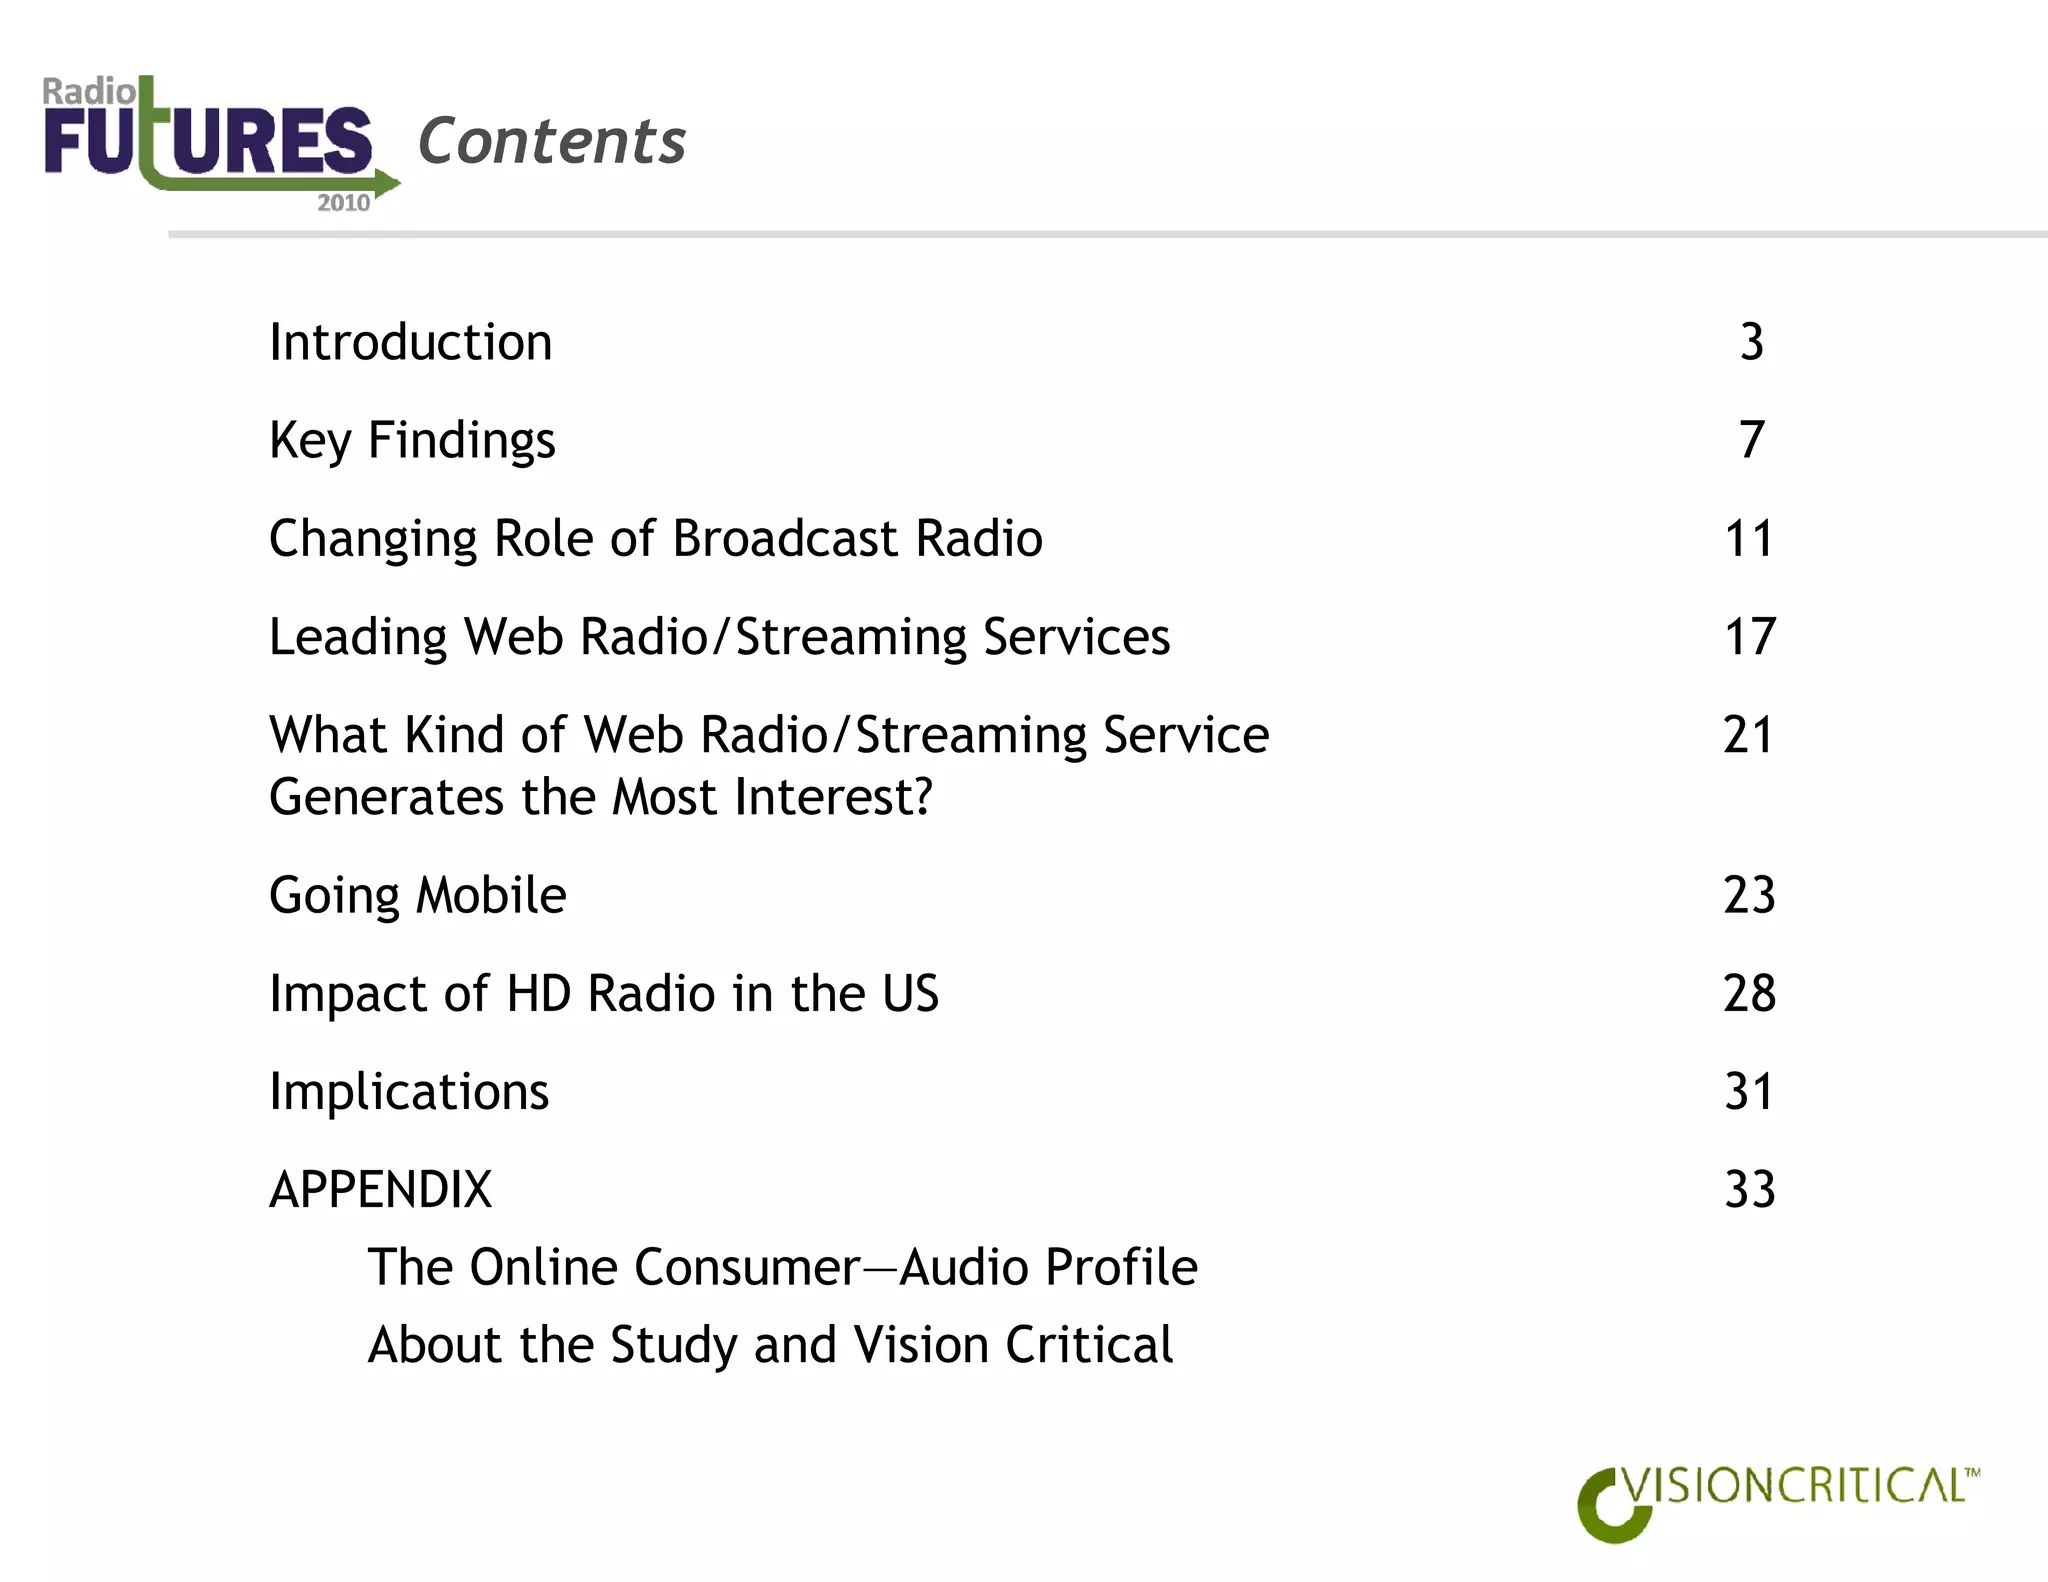The image size is (2048, 1582).
Task: Open the Introduction contents entry
Action: pos(410,343)
